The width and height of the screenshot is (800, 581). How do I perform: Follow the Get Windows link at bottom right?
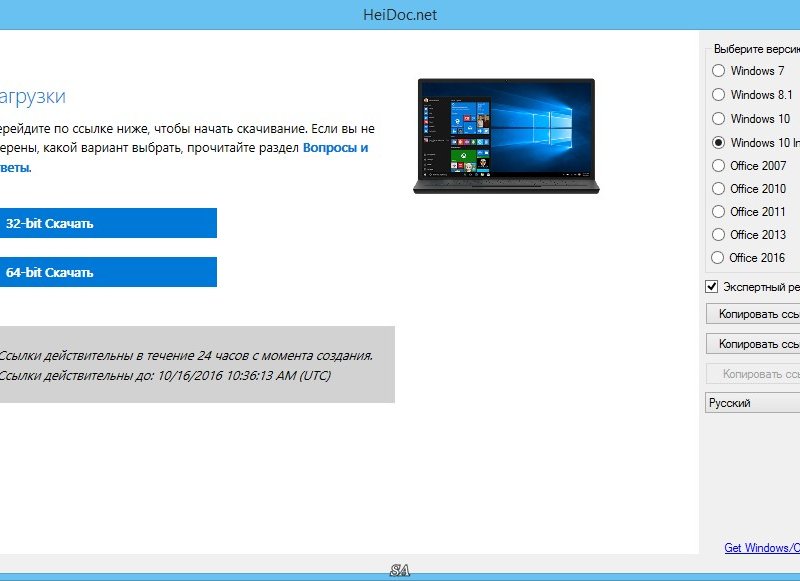(762, 548)
